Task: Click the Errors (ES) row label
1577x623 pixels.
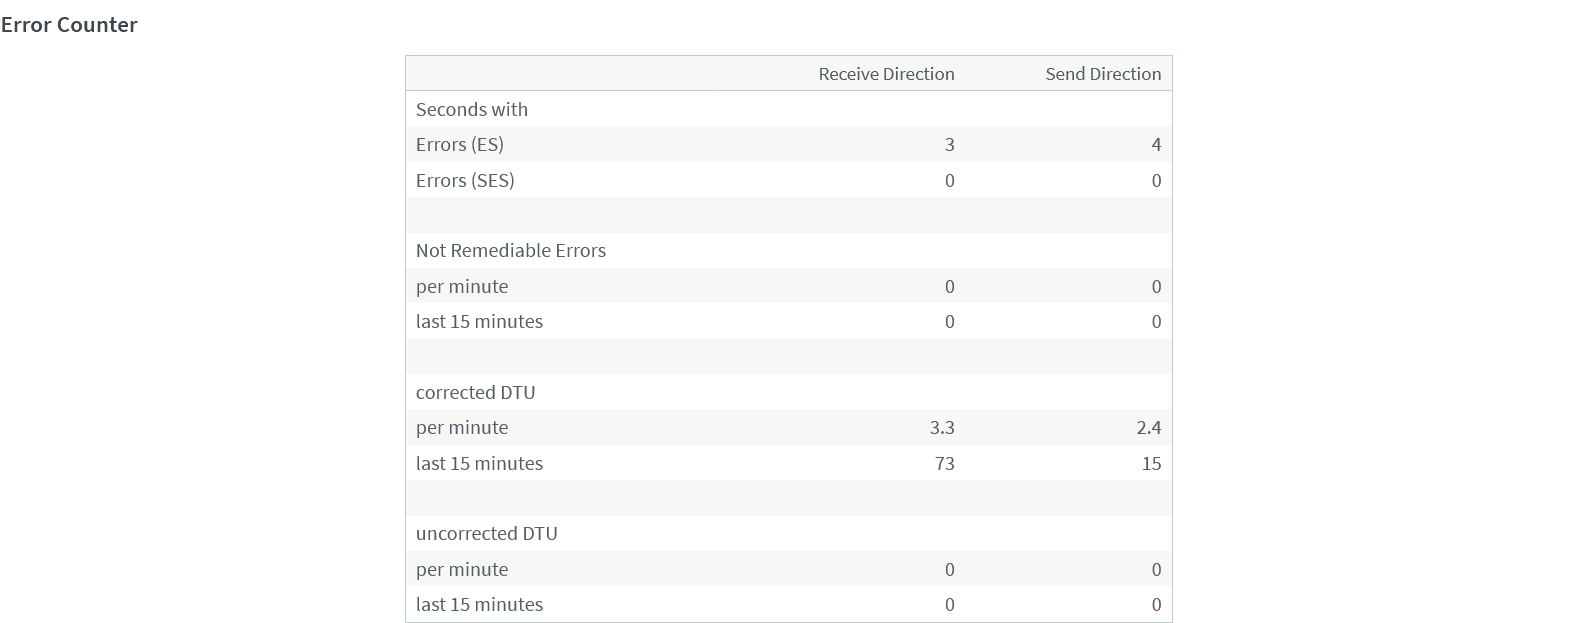Action: [460, 145]
